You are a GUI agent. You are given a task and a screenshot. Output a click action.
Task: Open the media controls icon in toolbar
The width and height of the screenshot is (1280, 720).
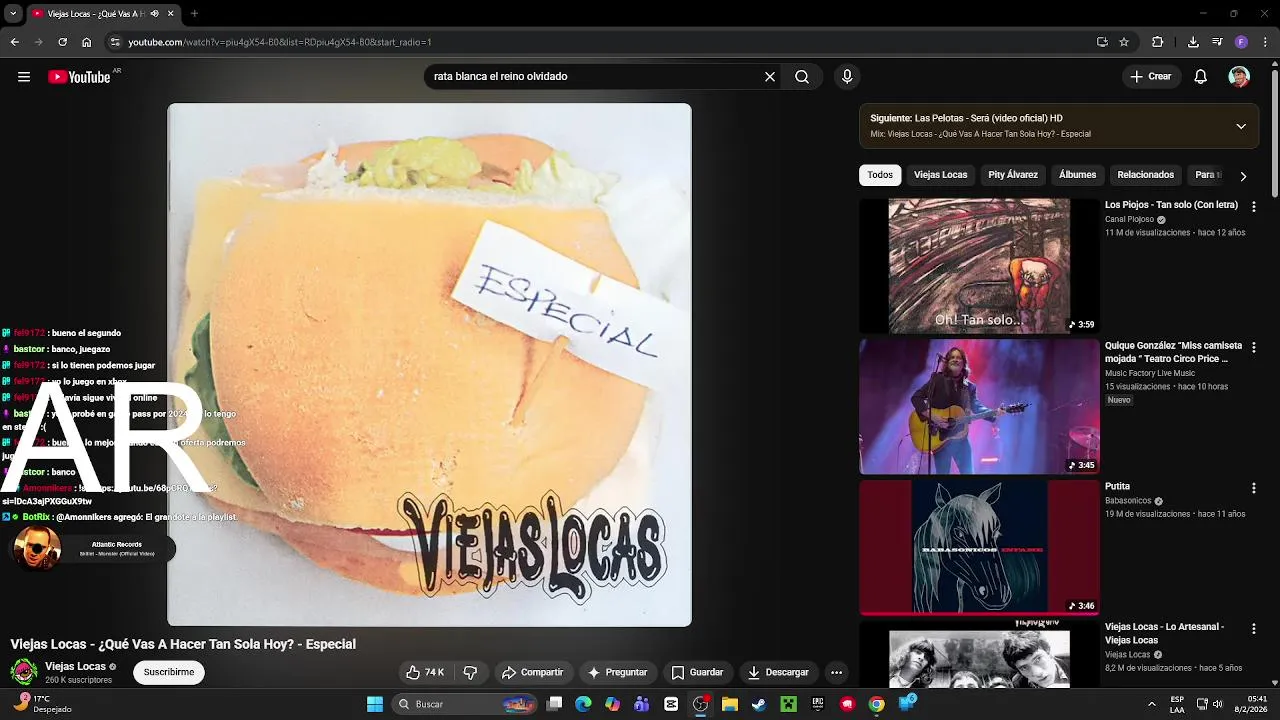(1217, 42)
